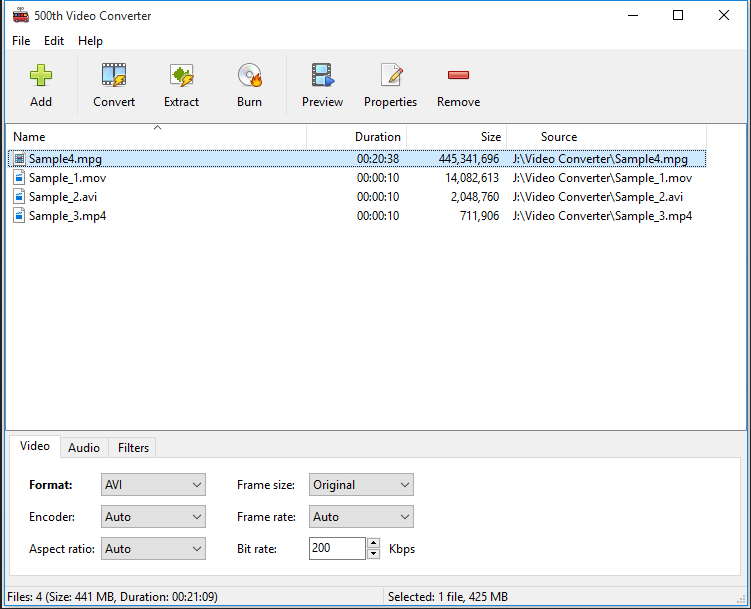The image size is (751, 609).
Task: Switch to the Video tab
Action: coord(35,446)
